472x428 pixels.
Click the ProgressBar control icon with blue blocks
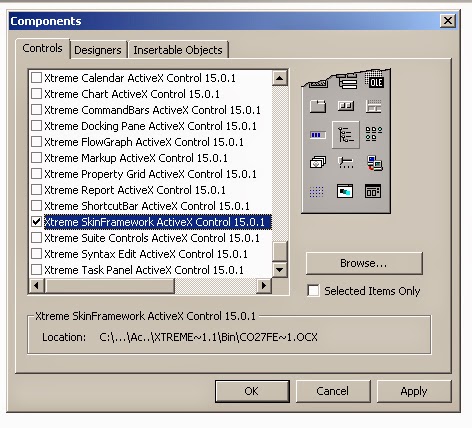click(x=317, y=135)
